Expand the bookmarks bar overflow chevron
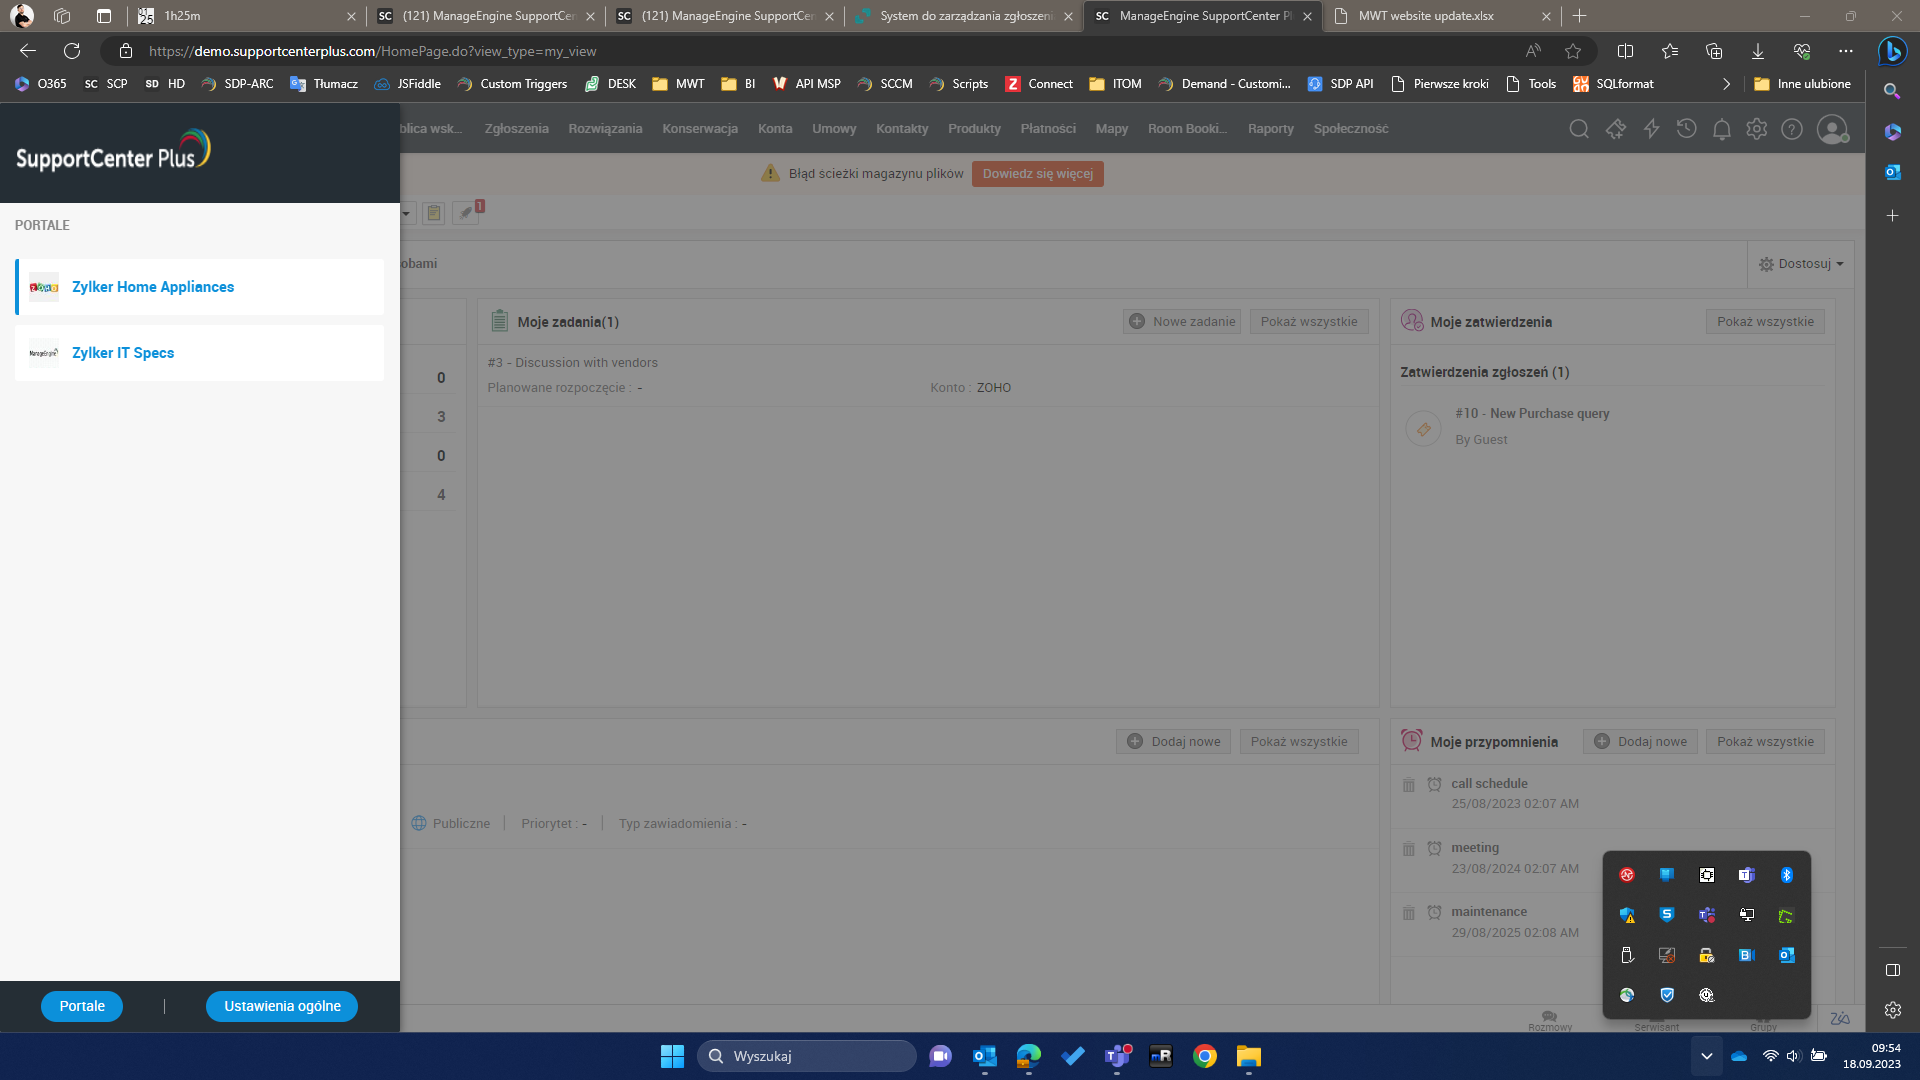Image resolution: width=1920 pixels, height=1080 pixels. point(1726,84)
